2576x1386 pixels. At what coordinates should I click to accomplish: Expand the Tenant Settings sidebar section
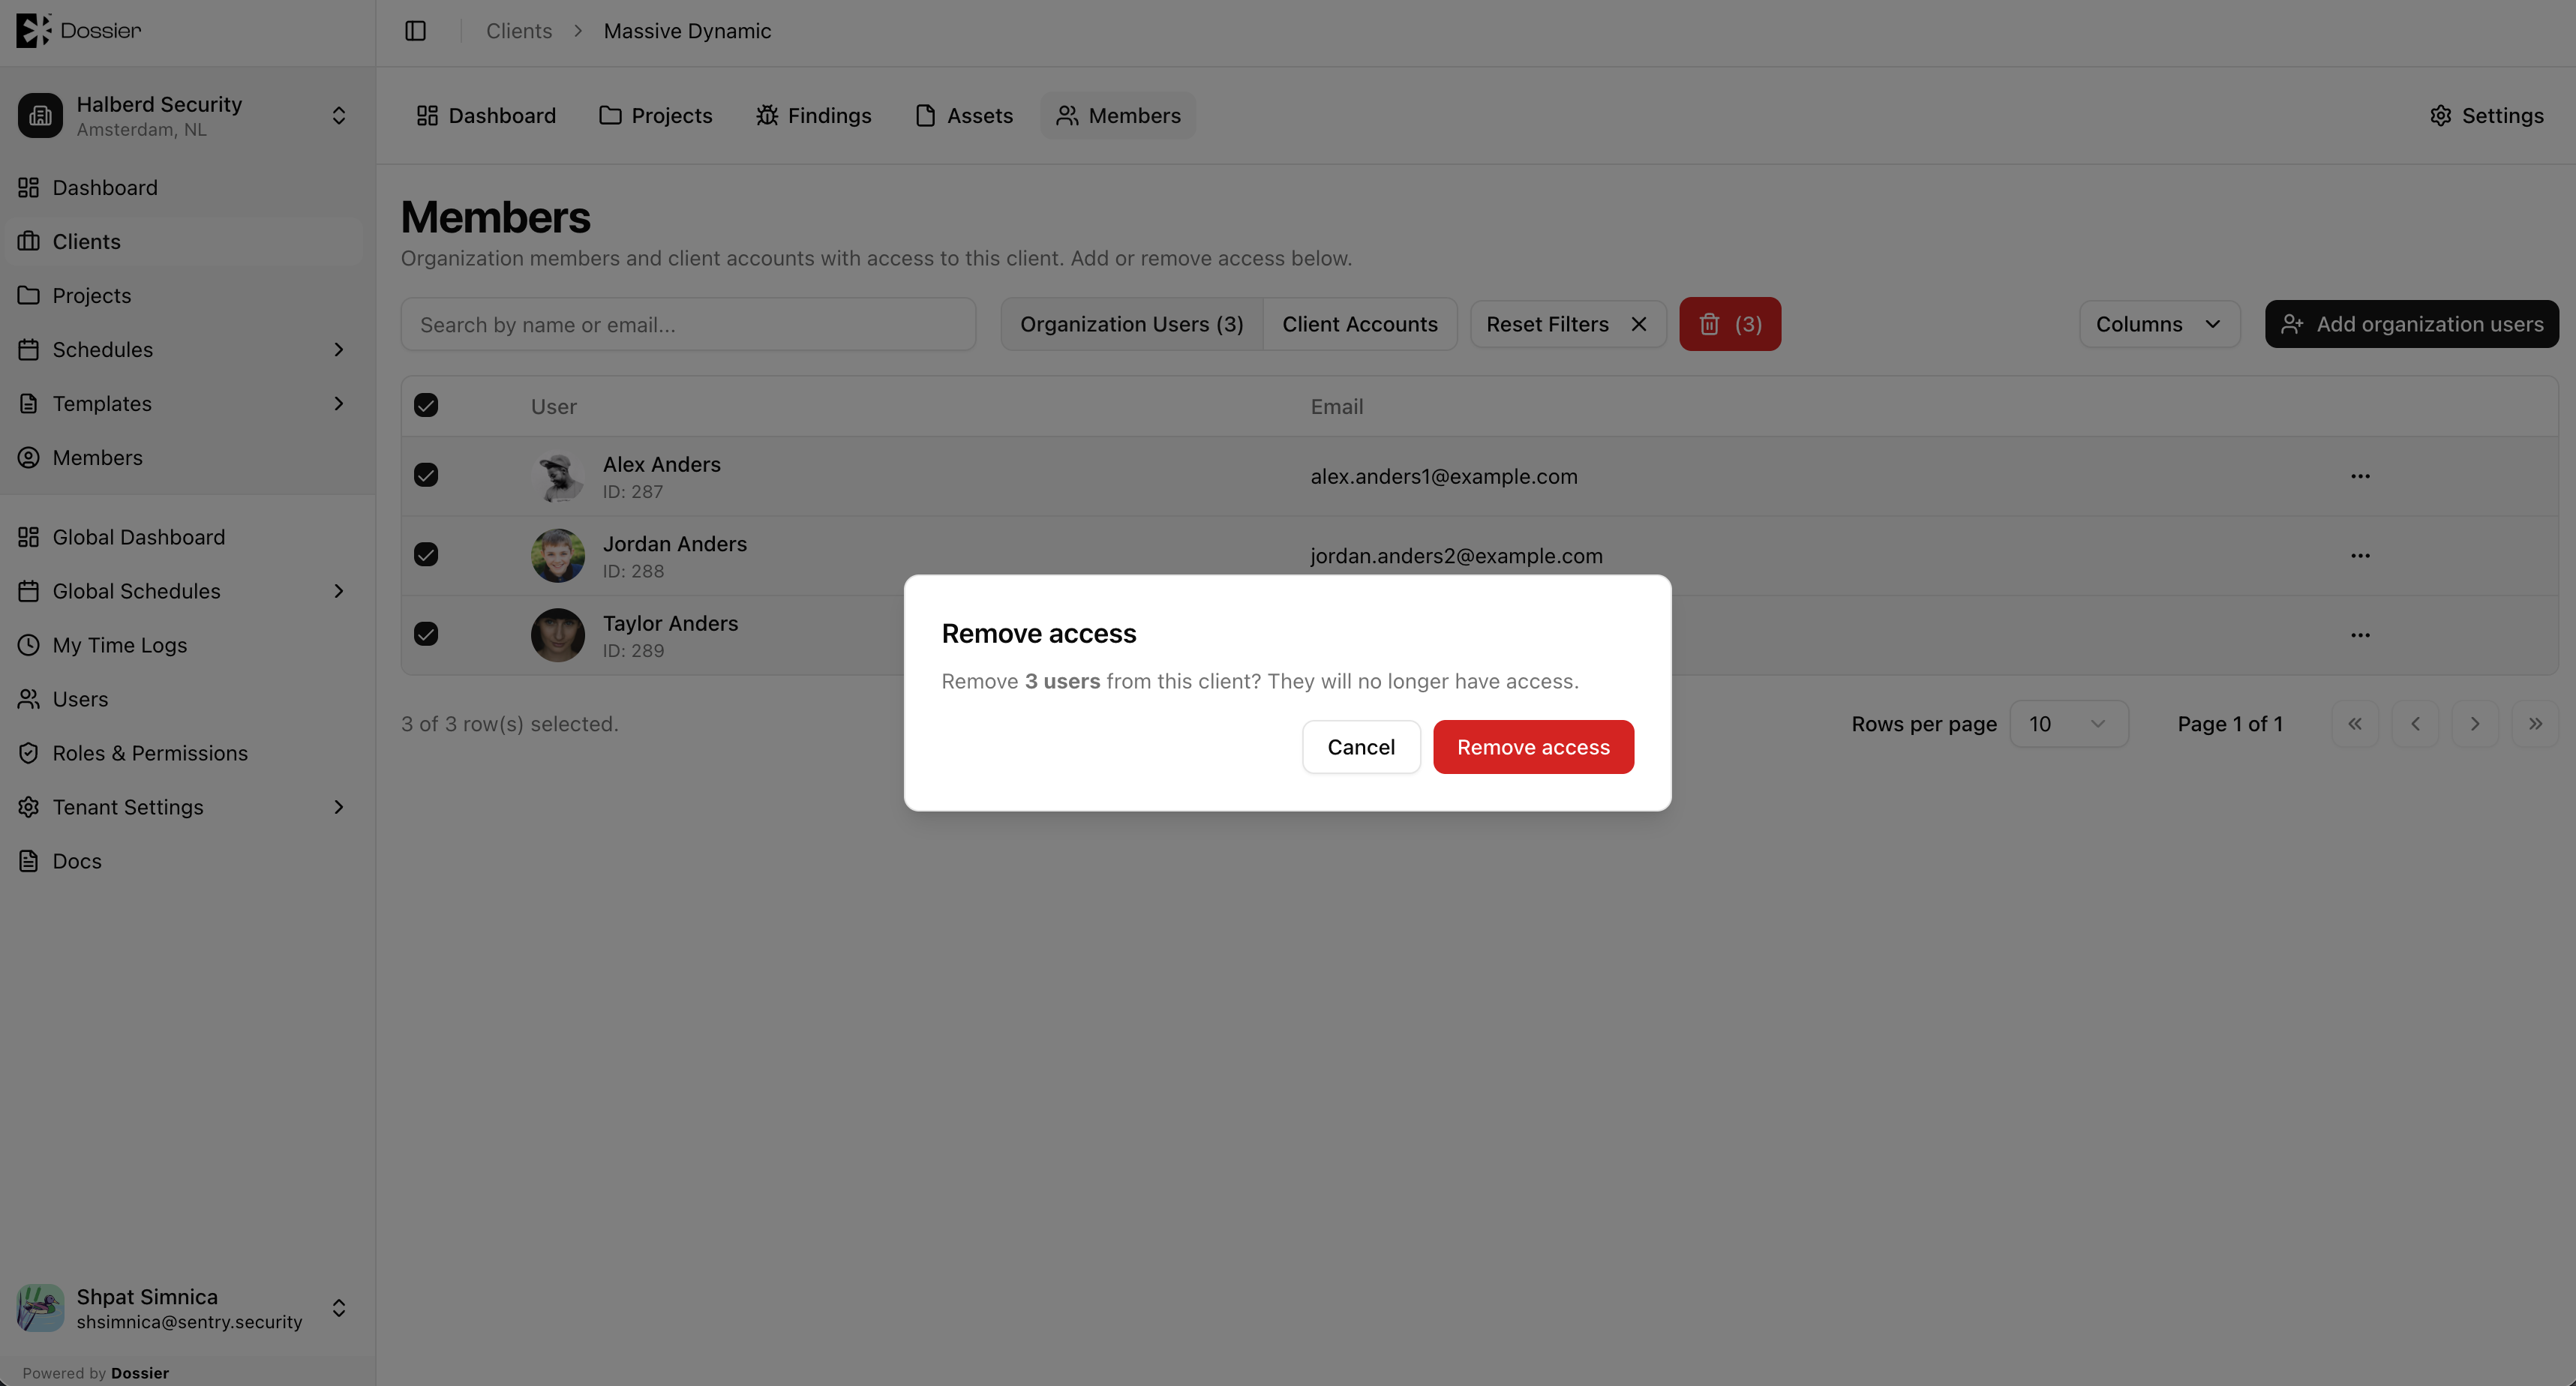339,807
